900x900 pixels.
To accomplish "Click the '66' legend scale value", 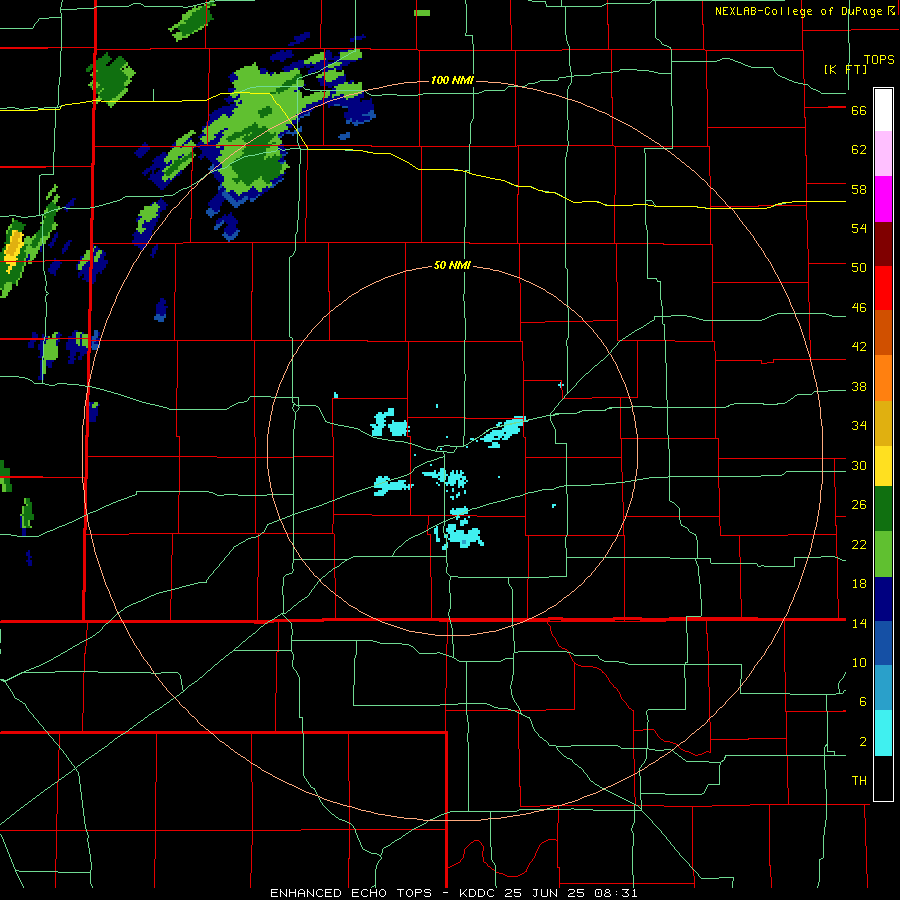I will pos(859,111).
